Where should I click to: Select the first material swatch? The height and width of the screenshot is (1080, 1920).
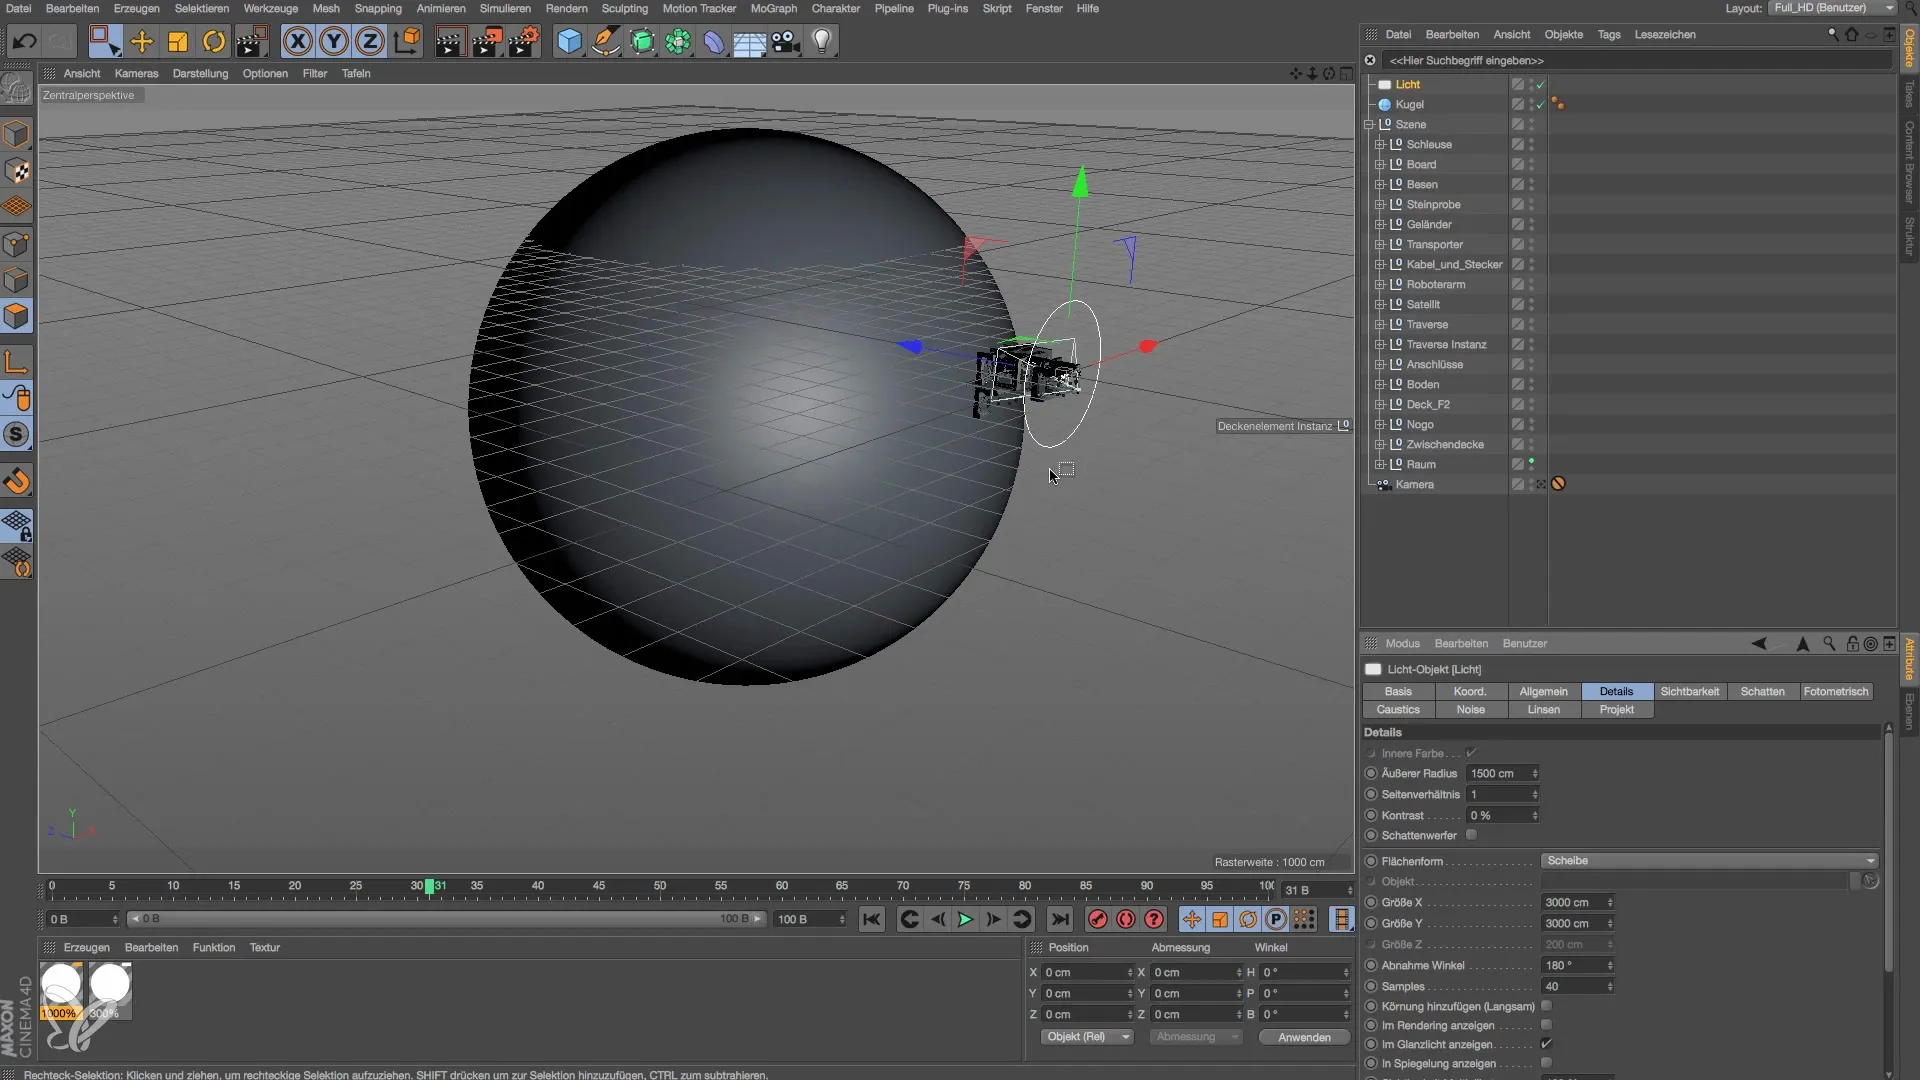(61, 990)
